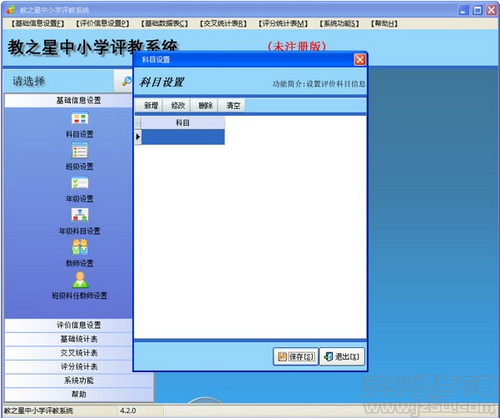Expand the 评价信息设置 sidebar section

68,325
